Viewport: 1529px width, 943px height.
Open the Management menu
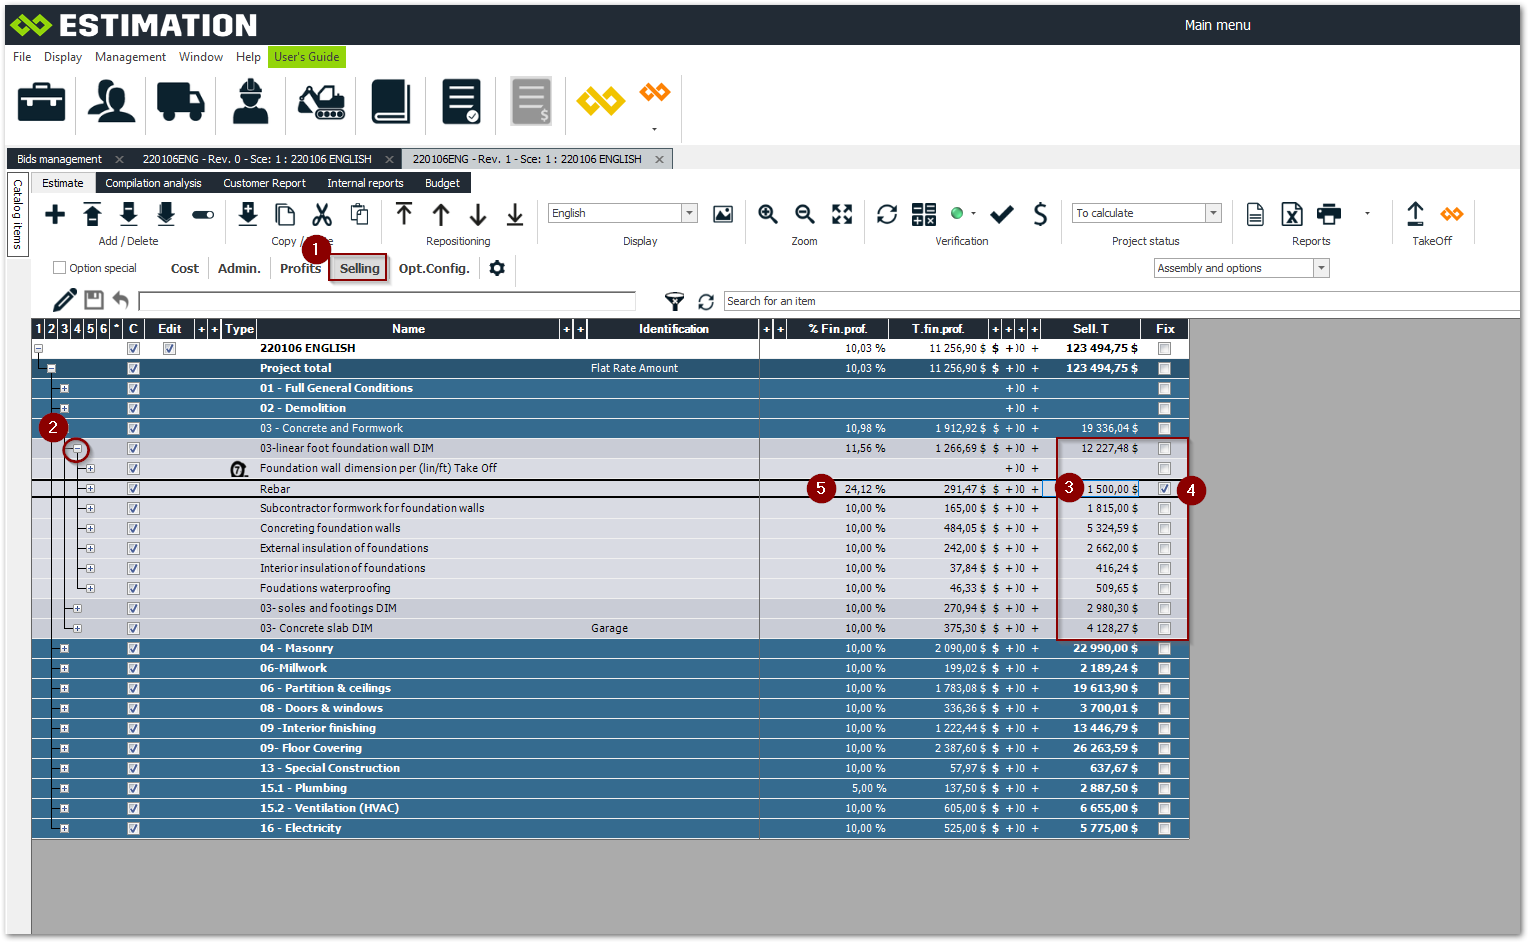[x=130, y=57]
